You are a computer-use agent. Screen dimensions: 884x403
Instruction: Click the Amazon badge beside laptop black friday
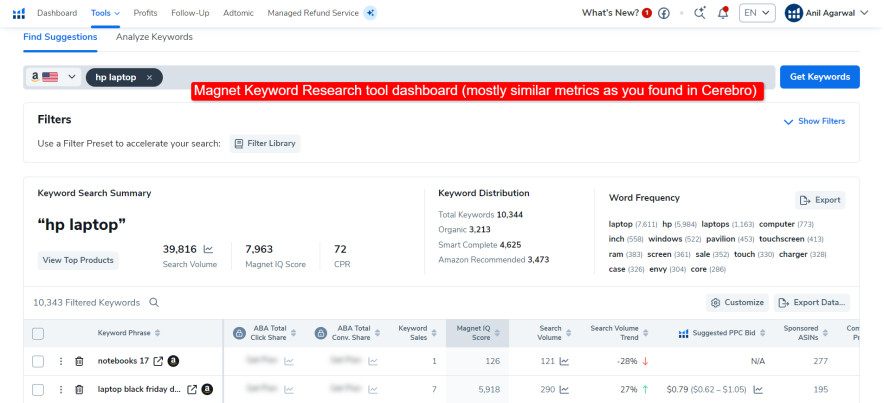207,389
